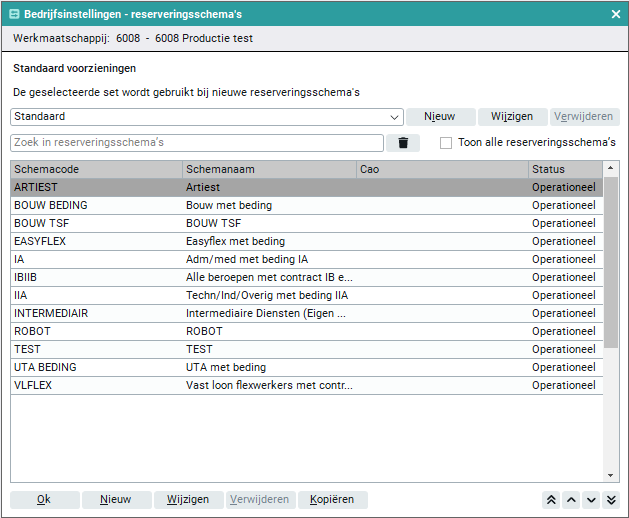Sort by the Status column header
The height and width of the screenshot is (518, 629).
coord(566,169)
